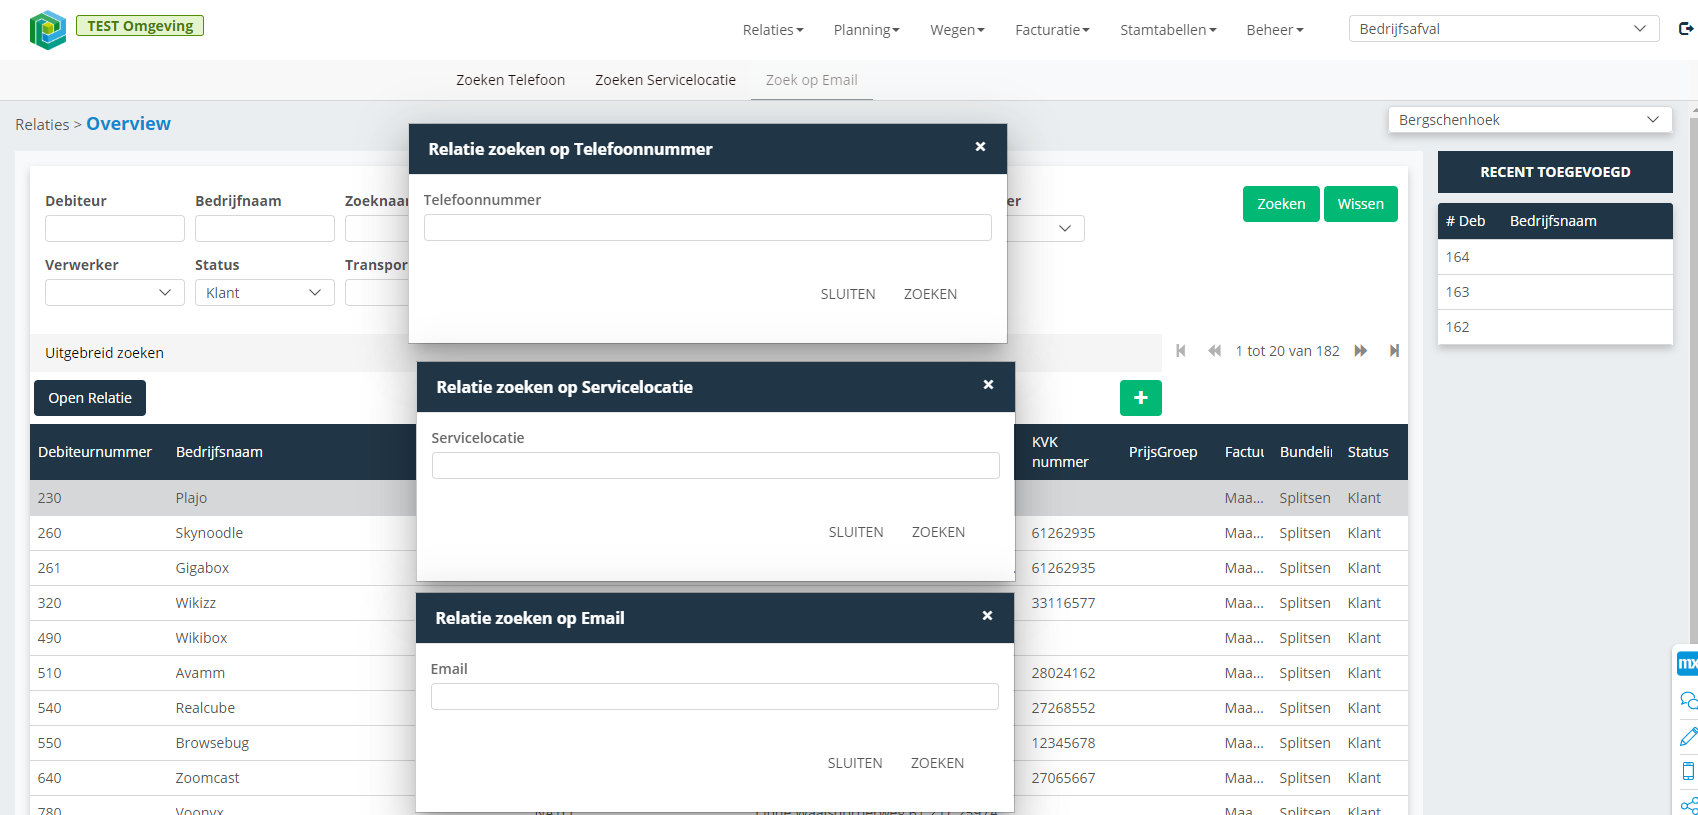Sort by Debiteurnummer column header

(x=95, y=452)
